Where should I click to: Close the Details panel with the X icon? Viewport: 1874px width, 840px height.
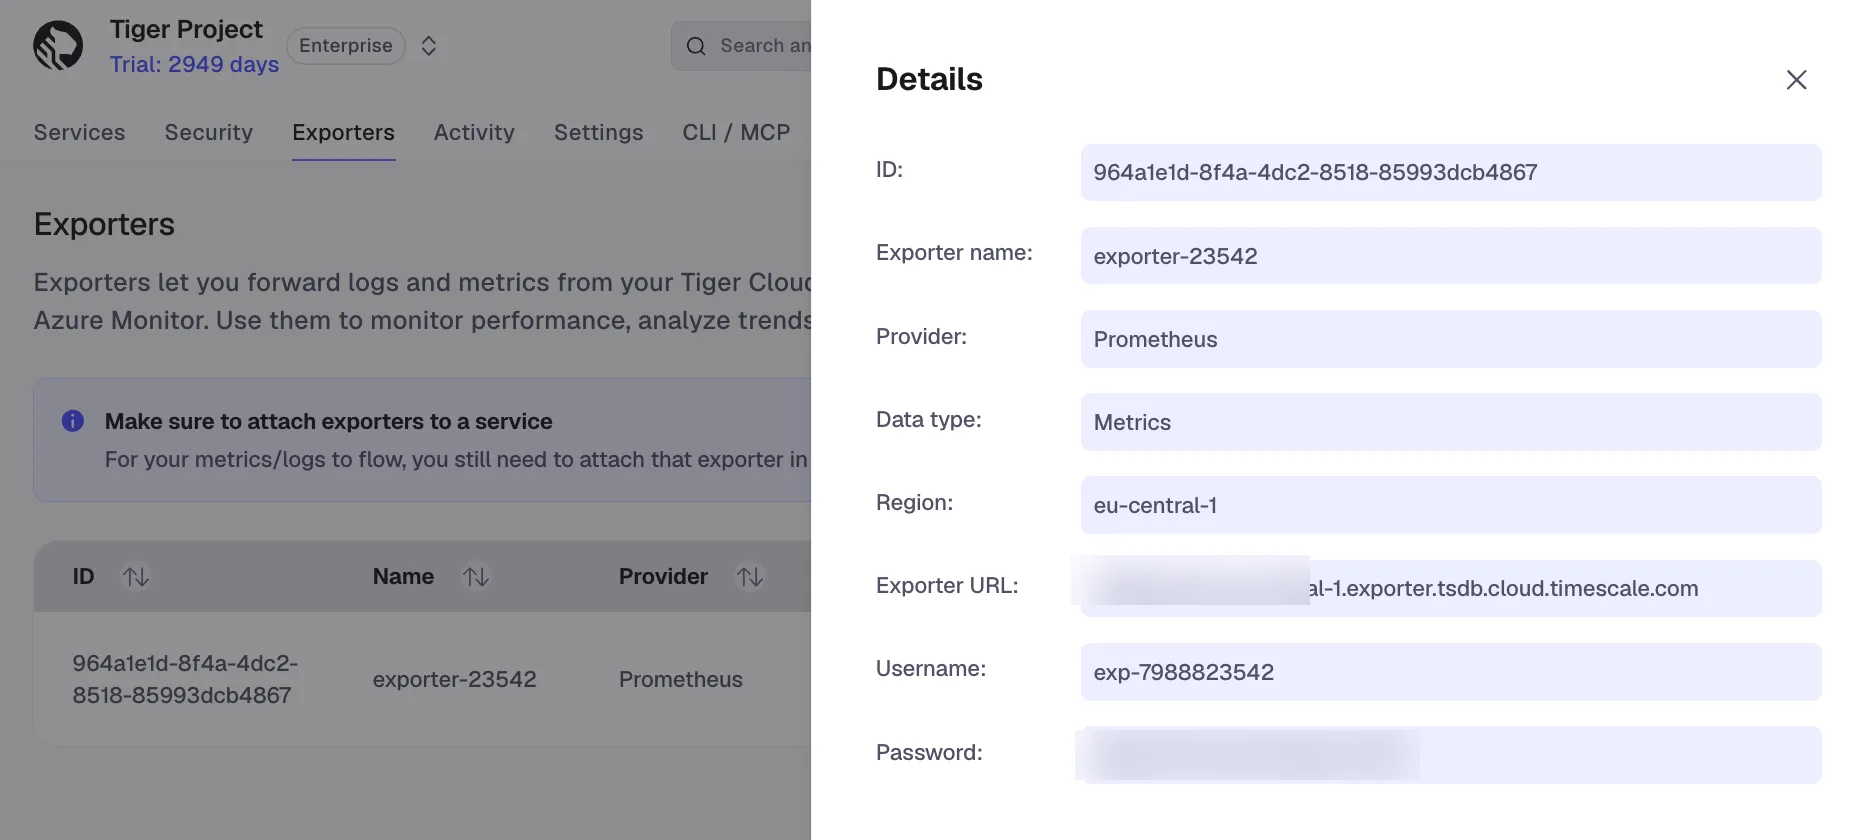pos(1796,80)
